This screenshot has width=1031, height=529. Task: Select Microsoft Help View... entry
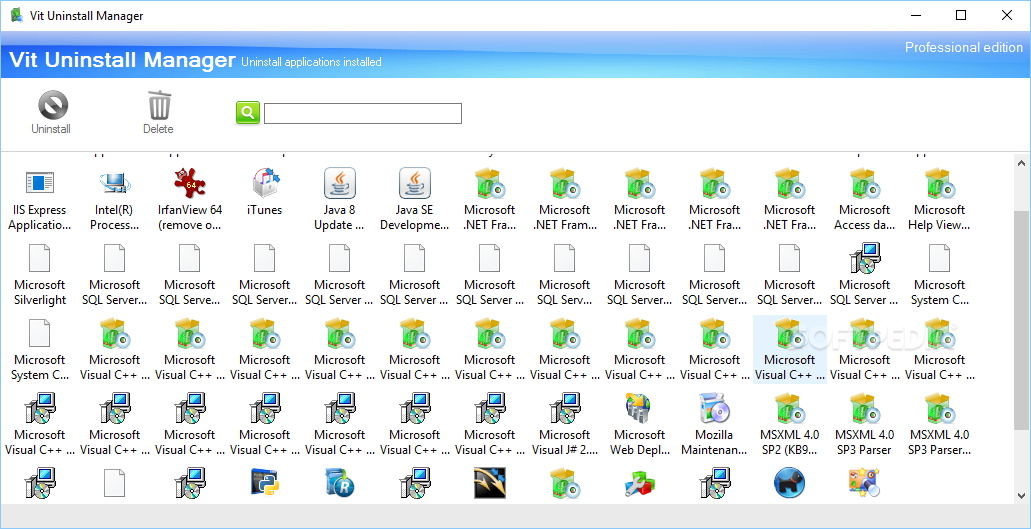click(x=939, y=199)
